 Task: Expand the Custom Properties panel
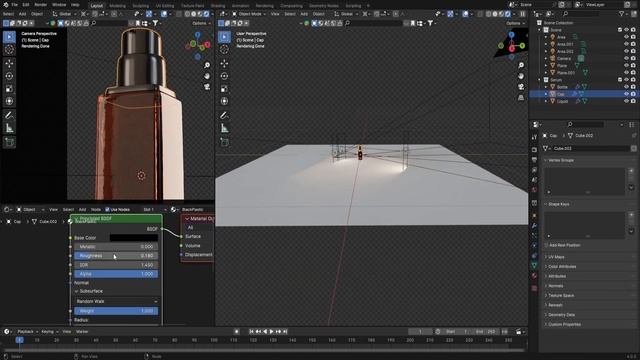564,324
